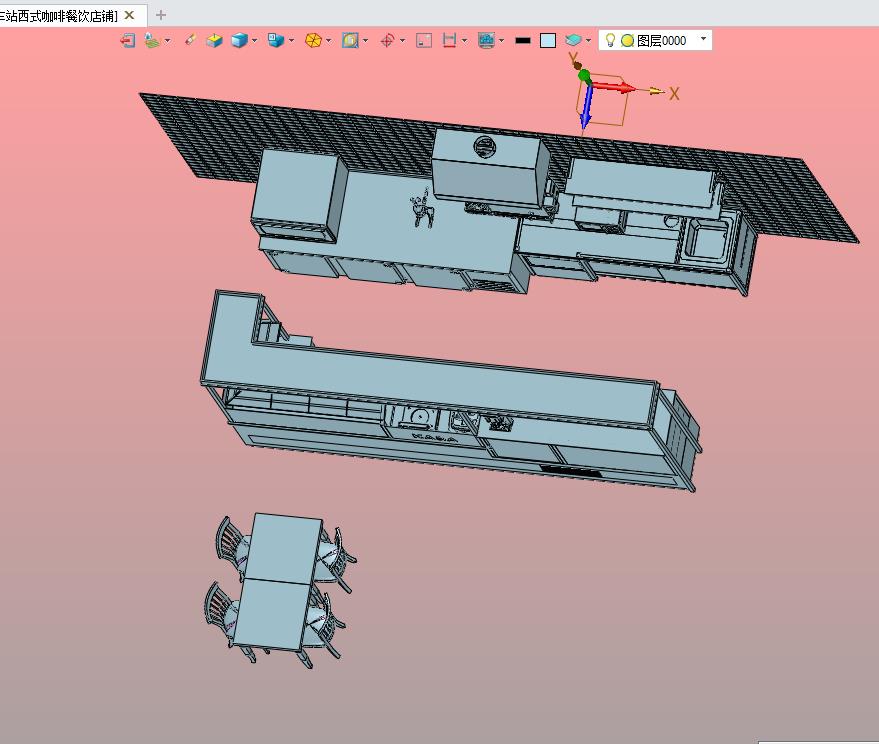Click the framed zoom-window icon
879x744 pixels.
point(350,40)
